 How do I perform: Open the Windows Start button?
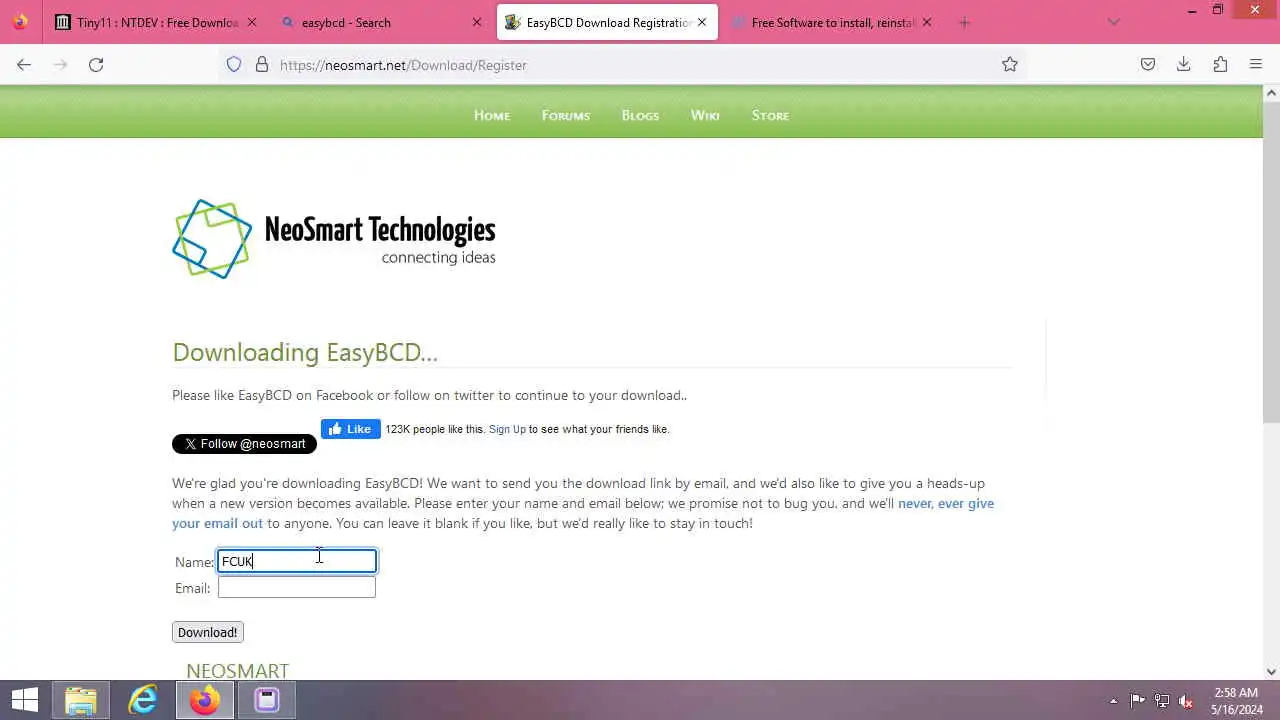25,700
